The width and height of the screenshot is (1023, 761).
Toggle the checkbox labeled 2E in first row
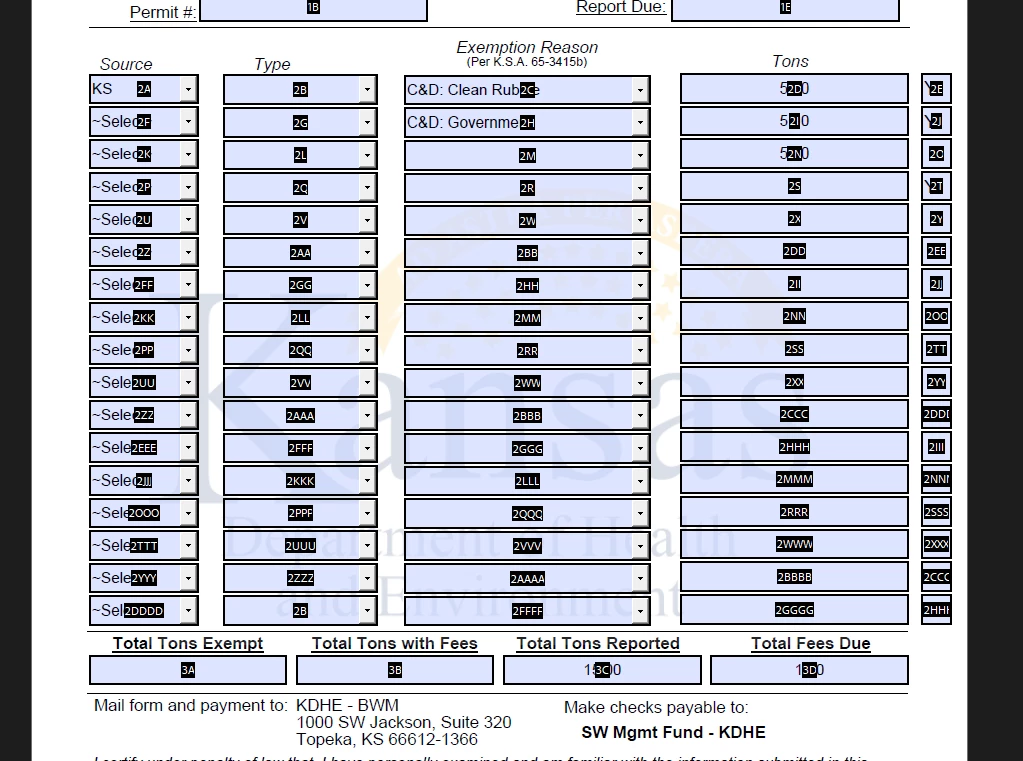coord(936,89)
